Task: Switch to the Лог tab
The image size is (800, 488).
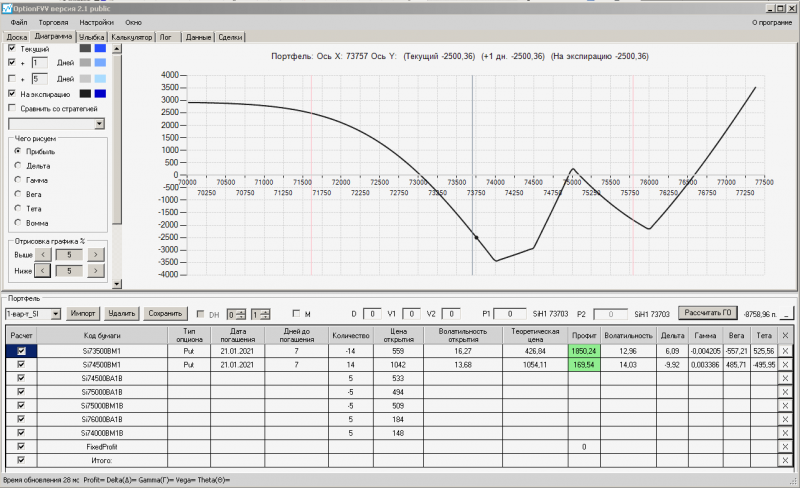Action: (x=166, y=37)
